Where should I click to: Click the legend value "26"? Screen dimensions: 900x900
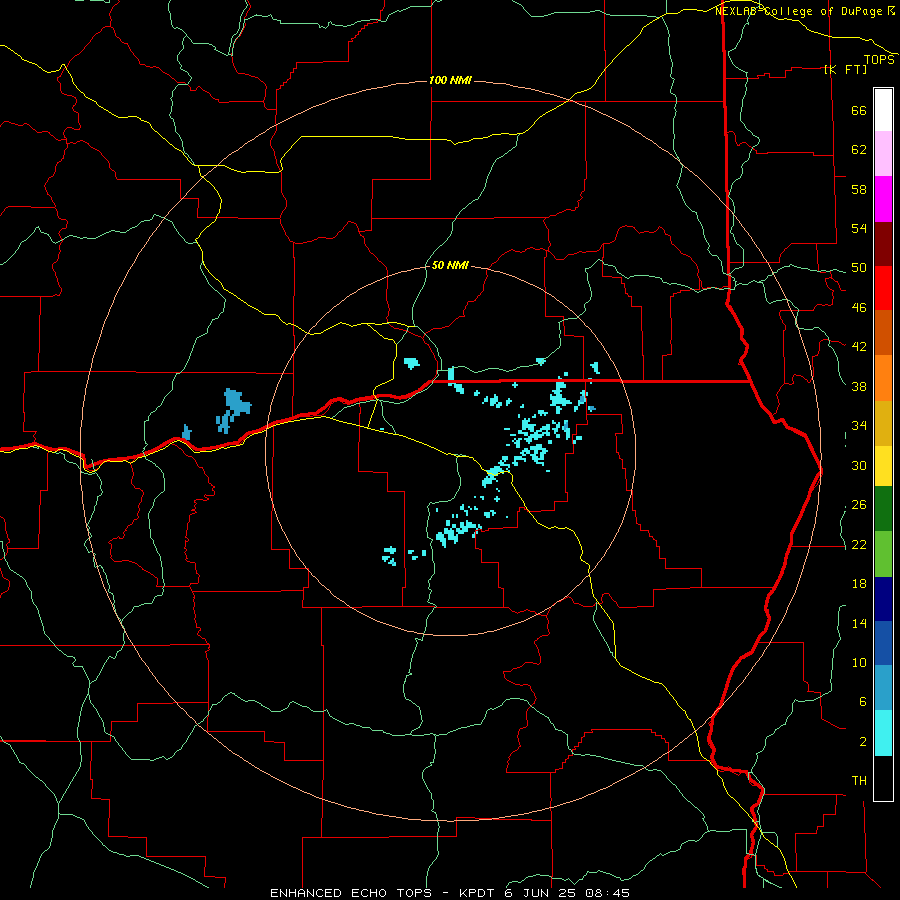click(859, 505)
